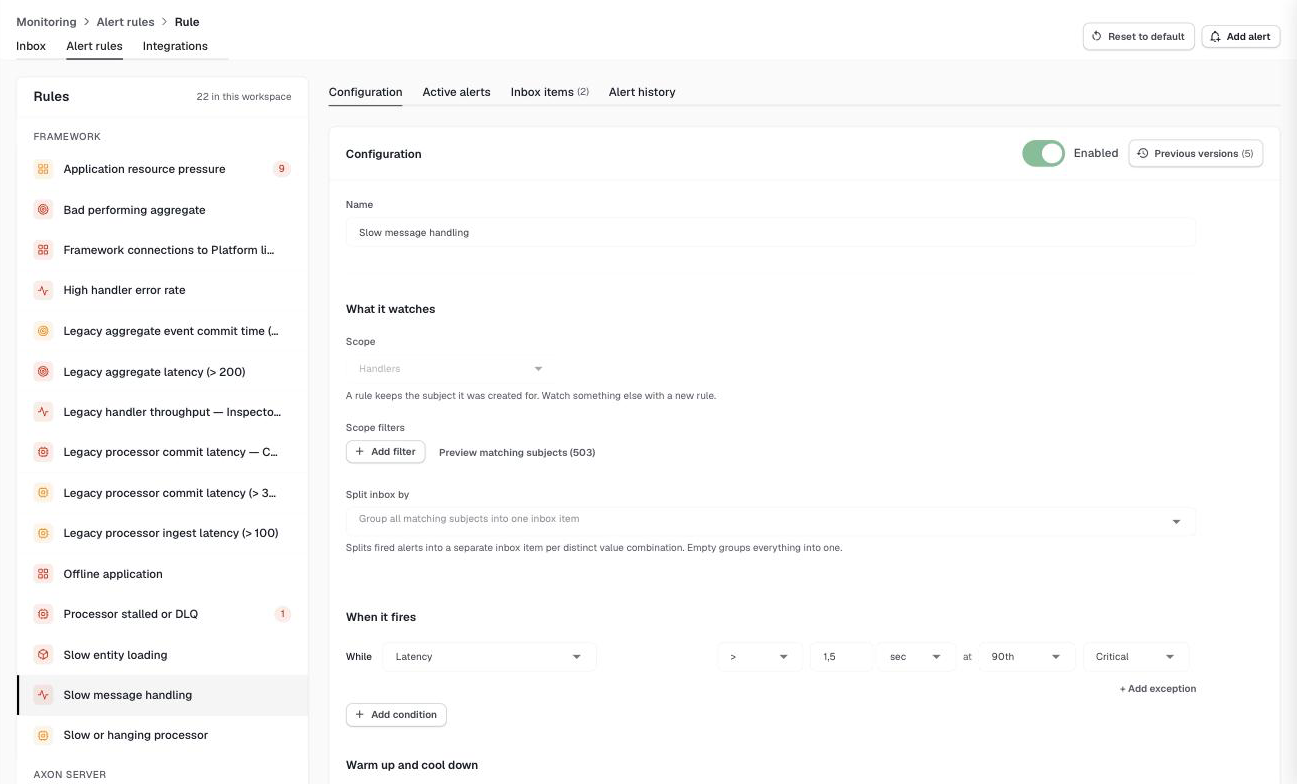Image resolution: width=1297 pixels, height=784 pixels.
Task: Open the greater-than operator dropdown
Action: pos(759,657)
